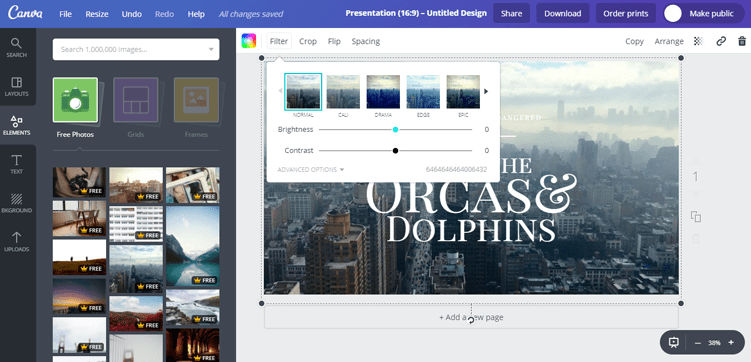
Task: Open the Elements sidebar panel
Action: click(x=16, y=125)
